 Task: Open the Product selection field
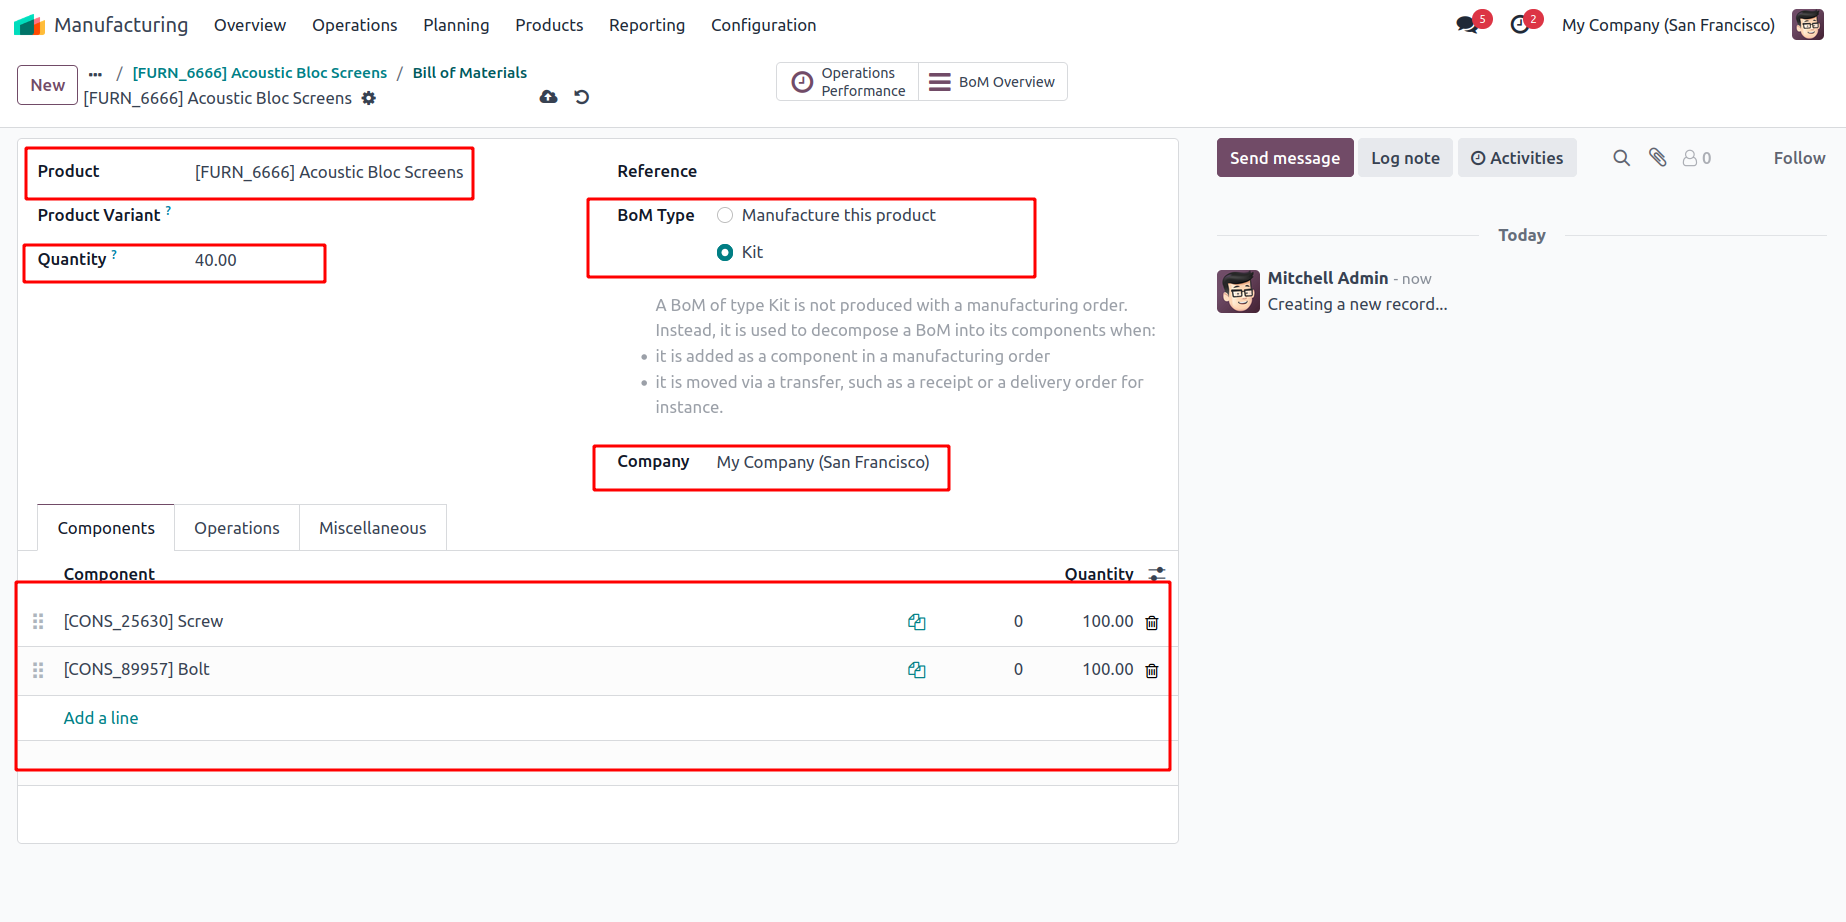[x=329, y=172]
